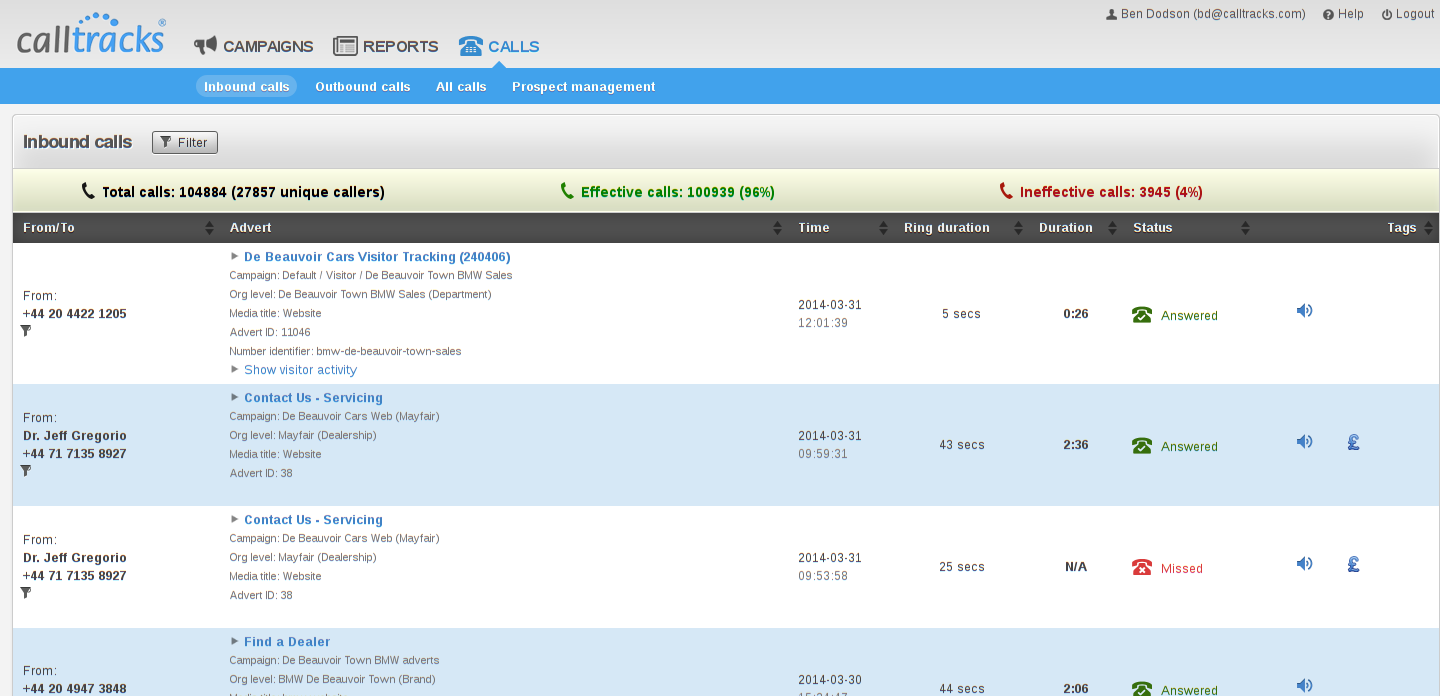This screenshot has height=696, width=1440.
Task: Expand Show visitor activity
Action: 300,370
